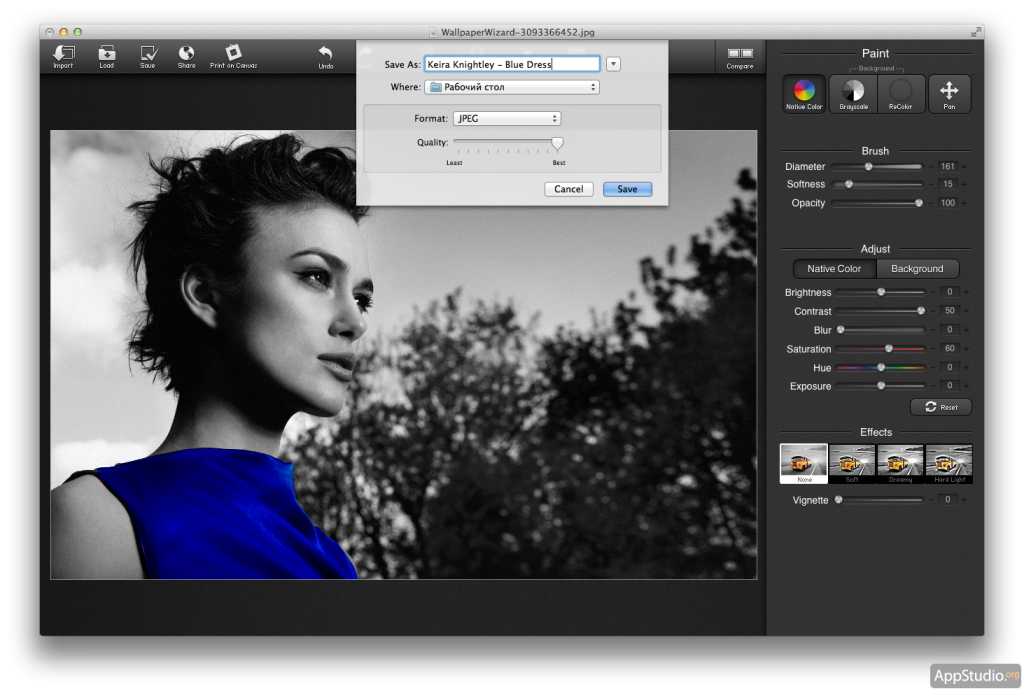Switch to ReColor background mode
The height and width of the screenshot is (691, 1024).
click(x=901, y=93)
